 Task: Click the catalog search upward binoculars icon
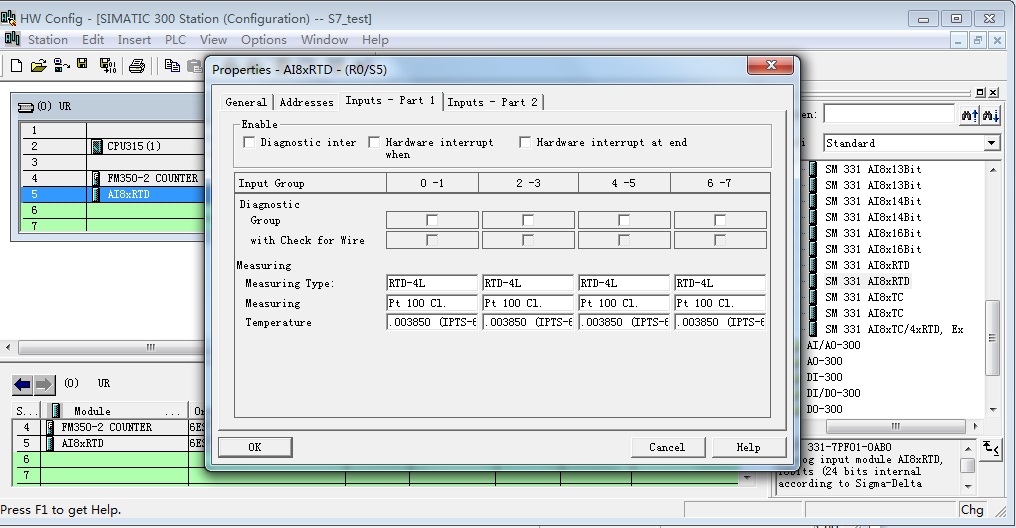click(x=969, y=115)
